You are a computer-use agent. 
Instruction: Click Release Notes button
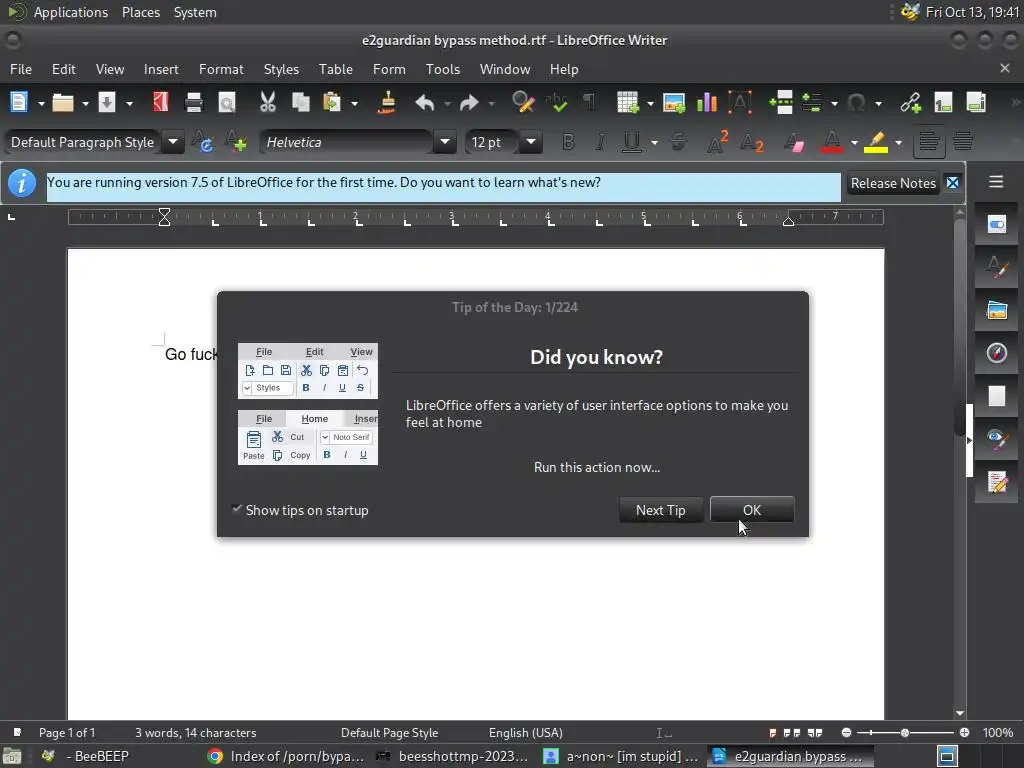(893, 184)
